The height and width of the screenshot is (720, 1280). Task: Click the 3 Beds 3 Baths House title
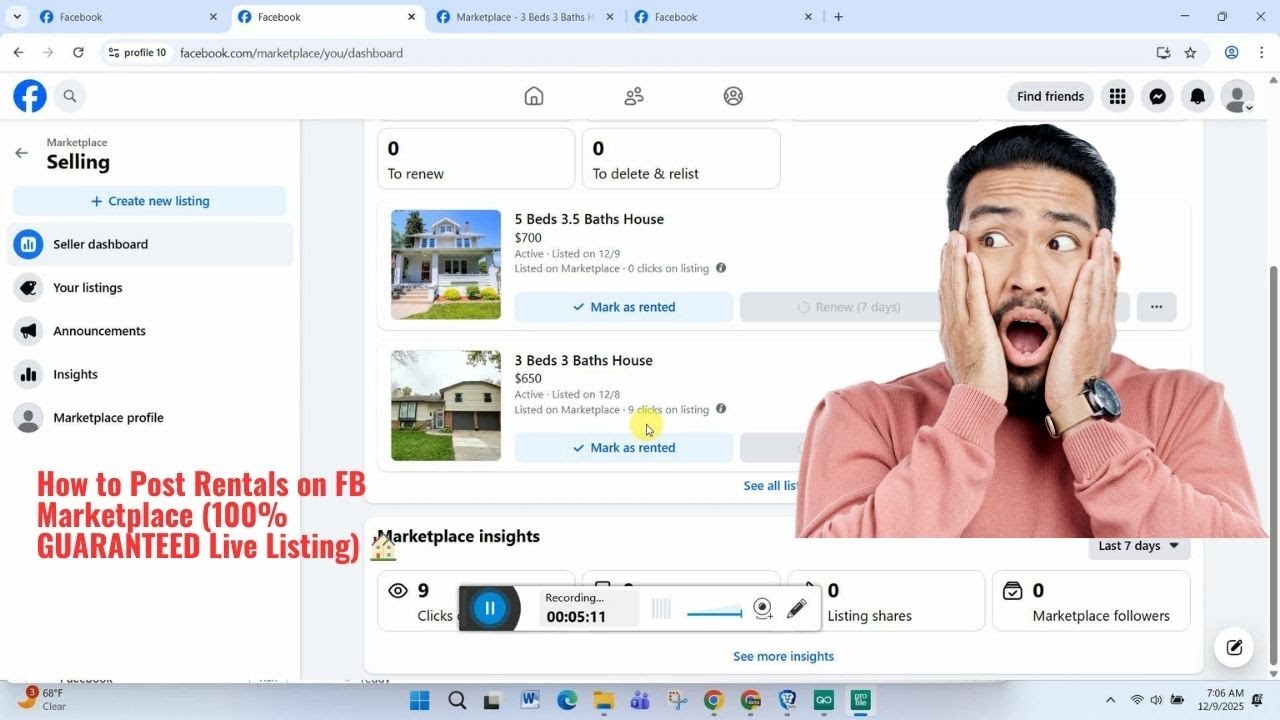[x=583, y=360]
